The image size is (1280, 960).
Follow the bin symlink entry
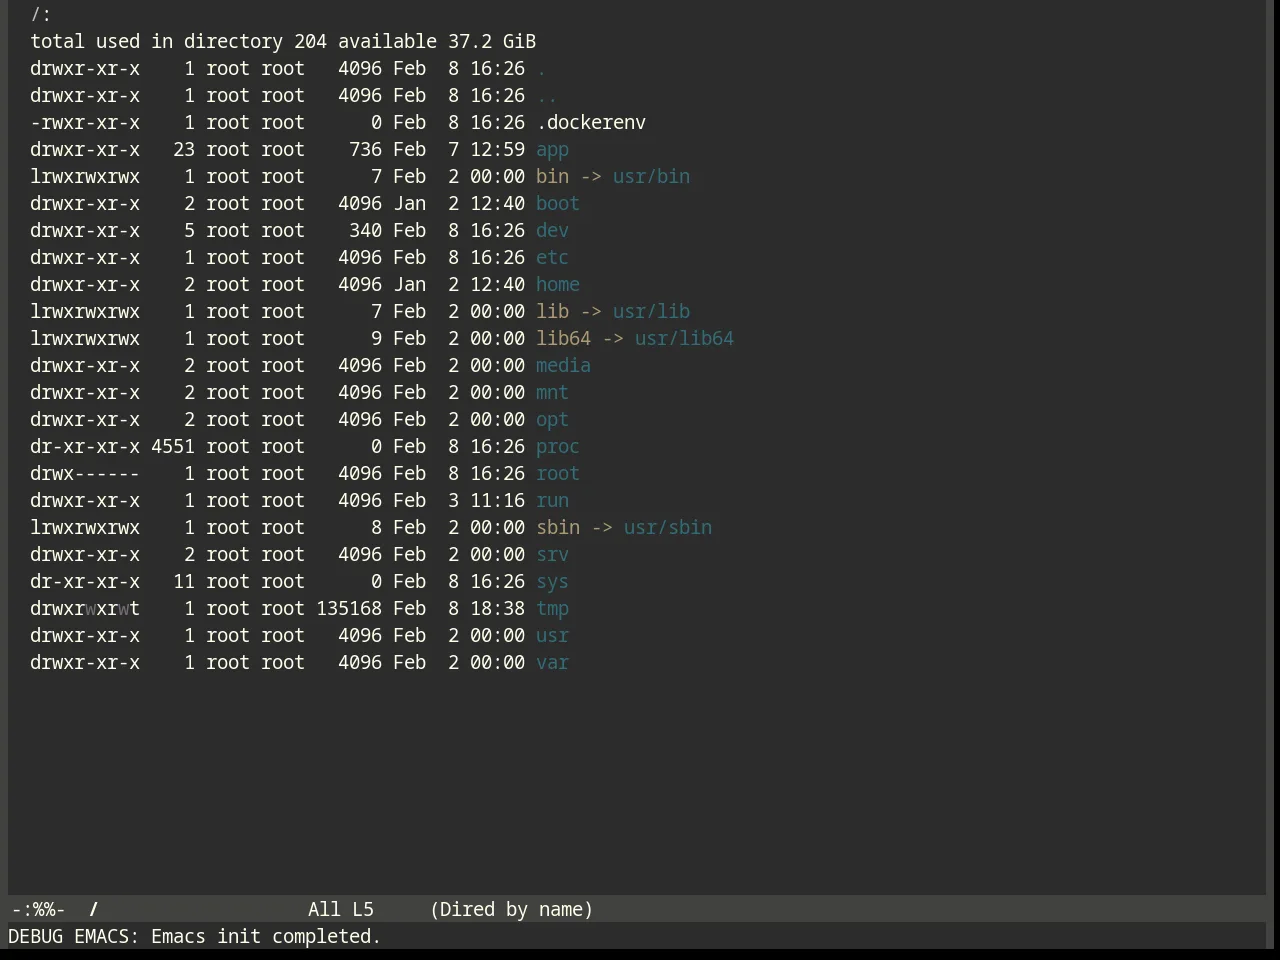click(x=552, y=177)
